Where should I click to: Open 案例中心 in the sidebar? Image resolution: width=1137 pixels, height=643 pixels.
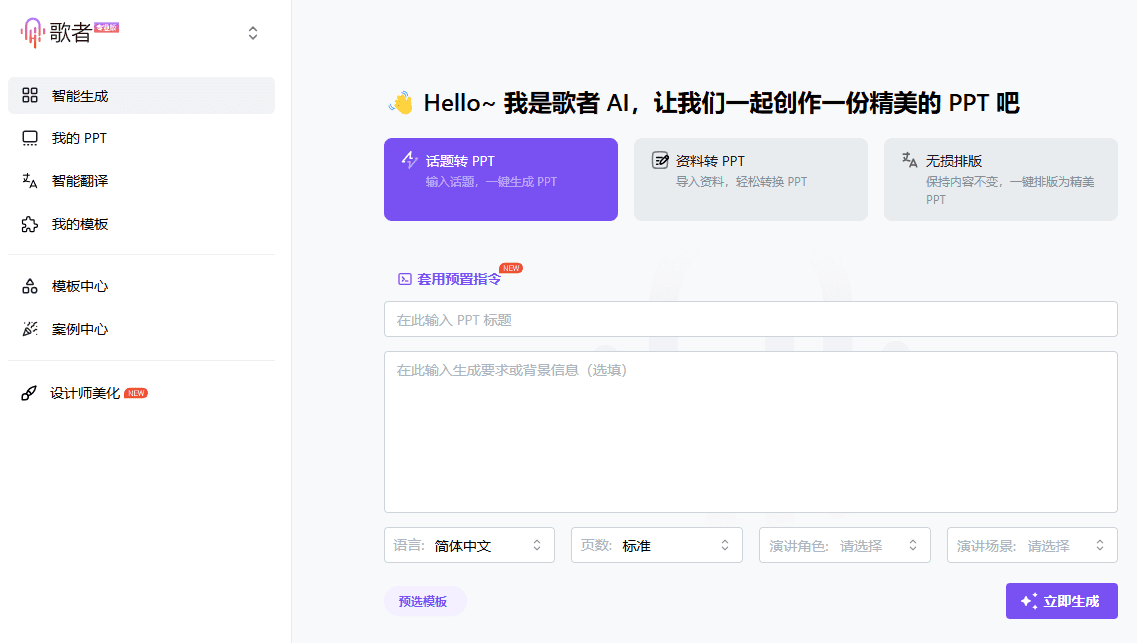point(141,329)
